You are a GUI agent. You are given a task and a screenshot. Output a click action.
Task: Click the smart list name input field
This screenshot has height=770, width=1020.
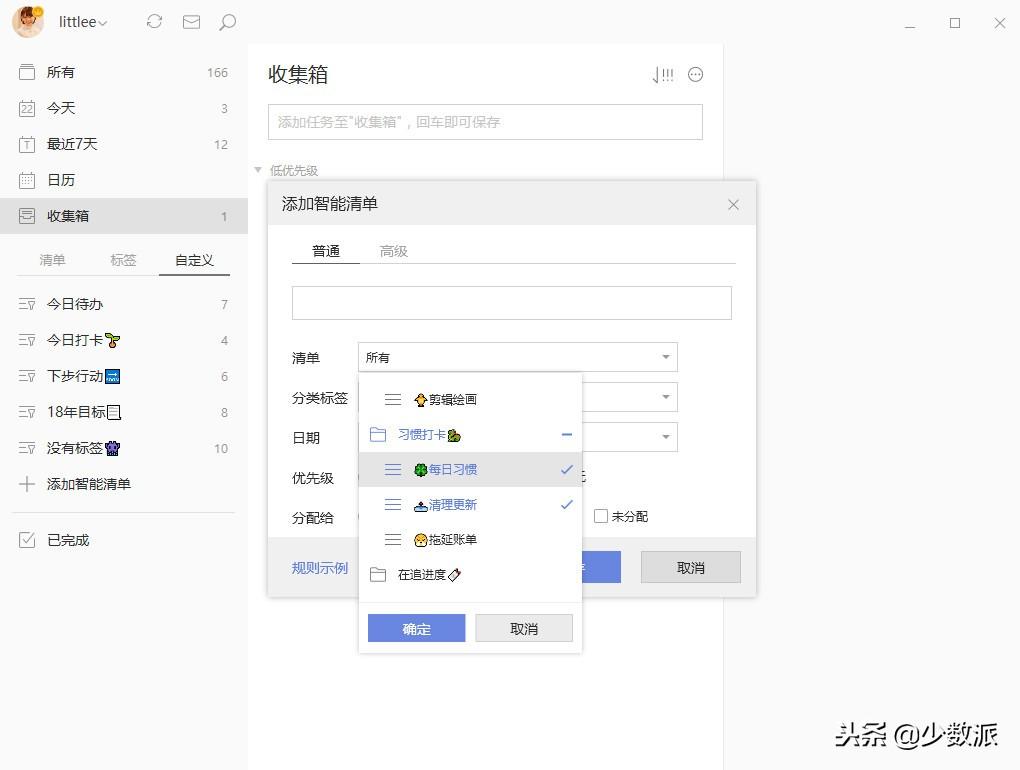(511, 302)
